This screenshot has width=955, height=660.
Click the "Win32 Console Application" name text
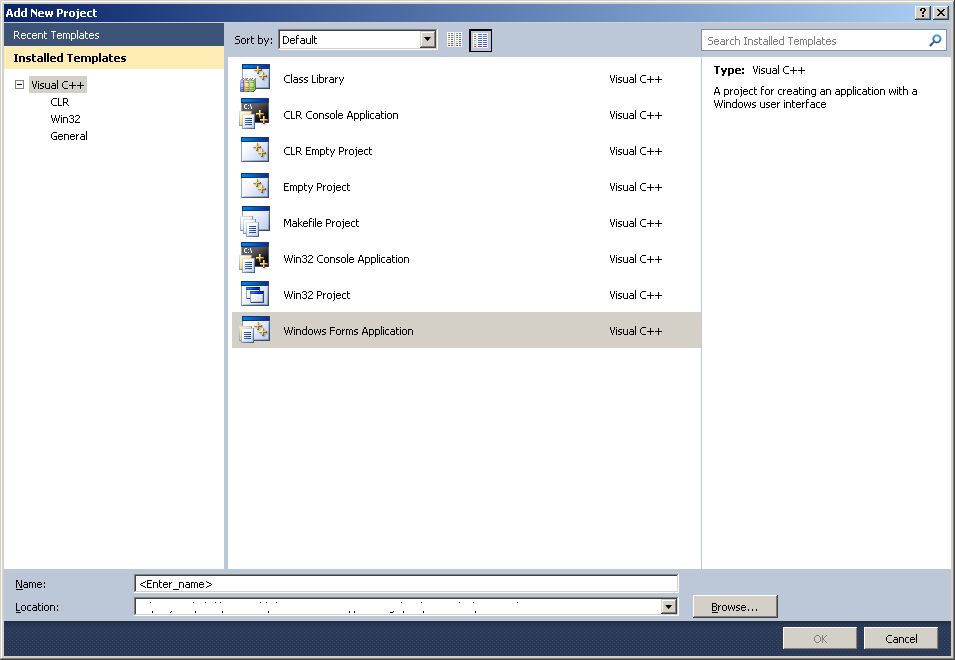tap(346, 258)
